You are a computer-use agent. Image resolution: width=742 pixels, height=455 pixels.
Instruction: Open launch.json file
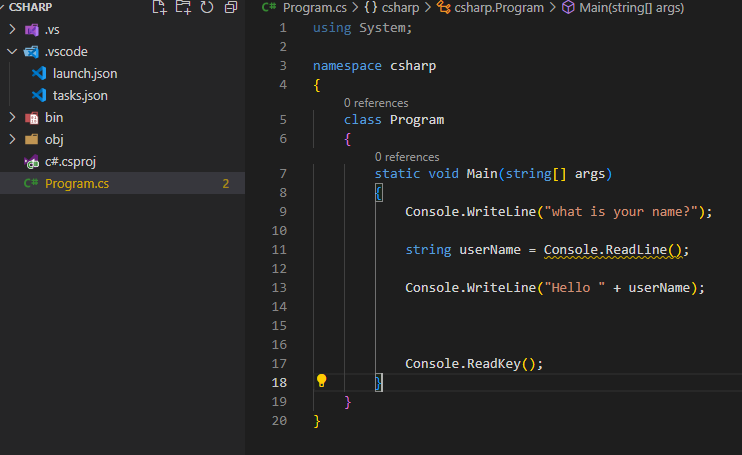coord(85,74)
